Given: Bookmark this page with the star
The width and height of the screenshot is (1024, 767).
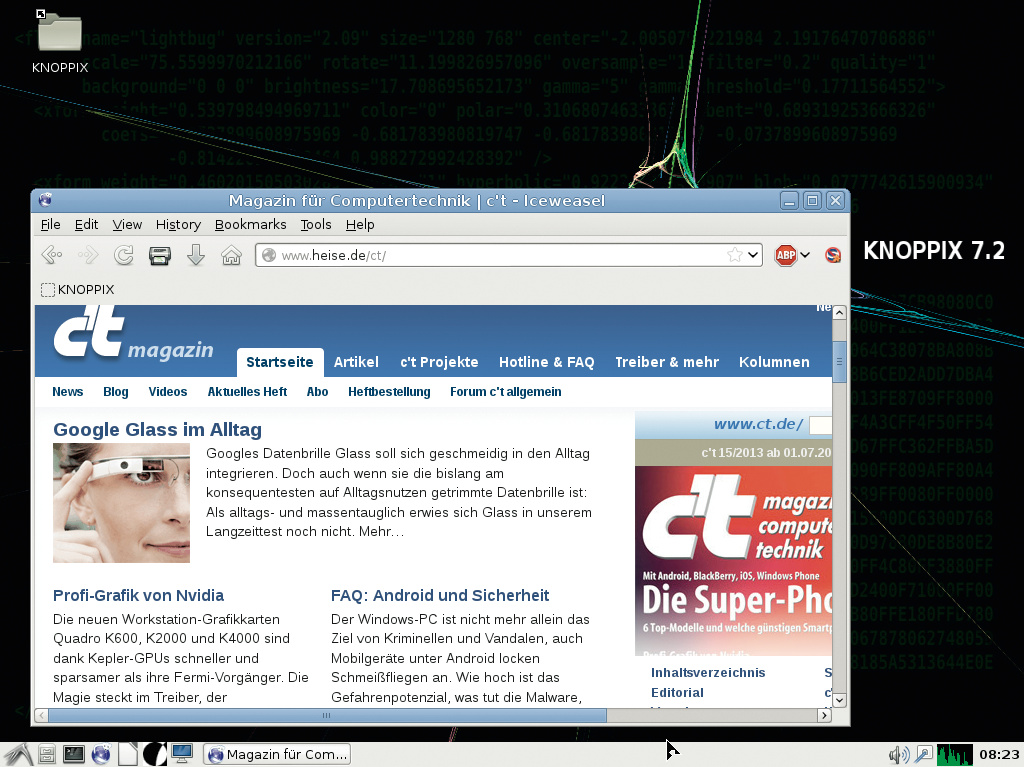Looking at the screenshot, I should click(735, 255).
